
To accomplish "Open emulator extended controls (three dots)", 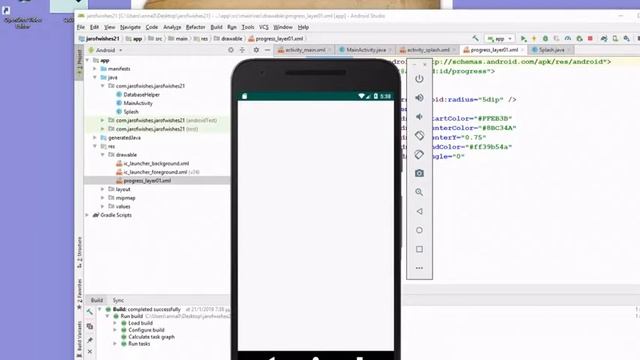I will [x=419, y=268].
